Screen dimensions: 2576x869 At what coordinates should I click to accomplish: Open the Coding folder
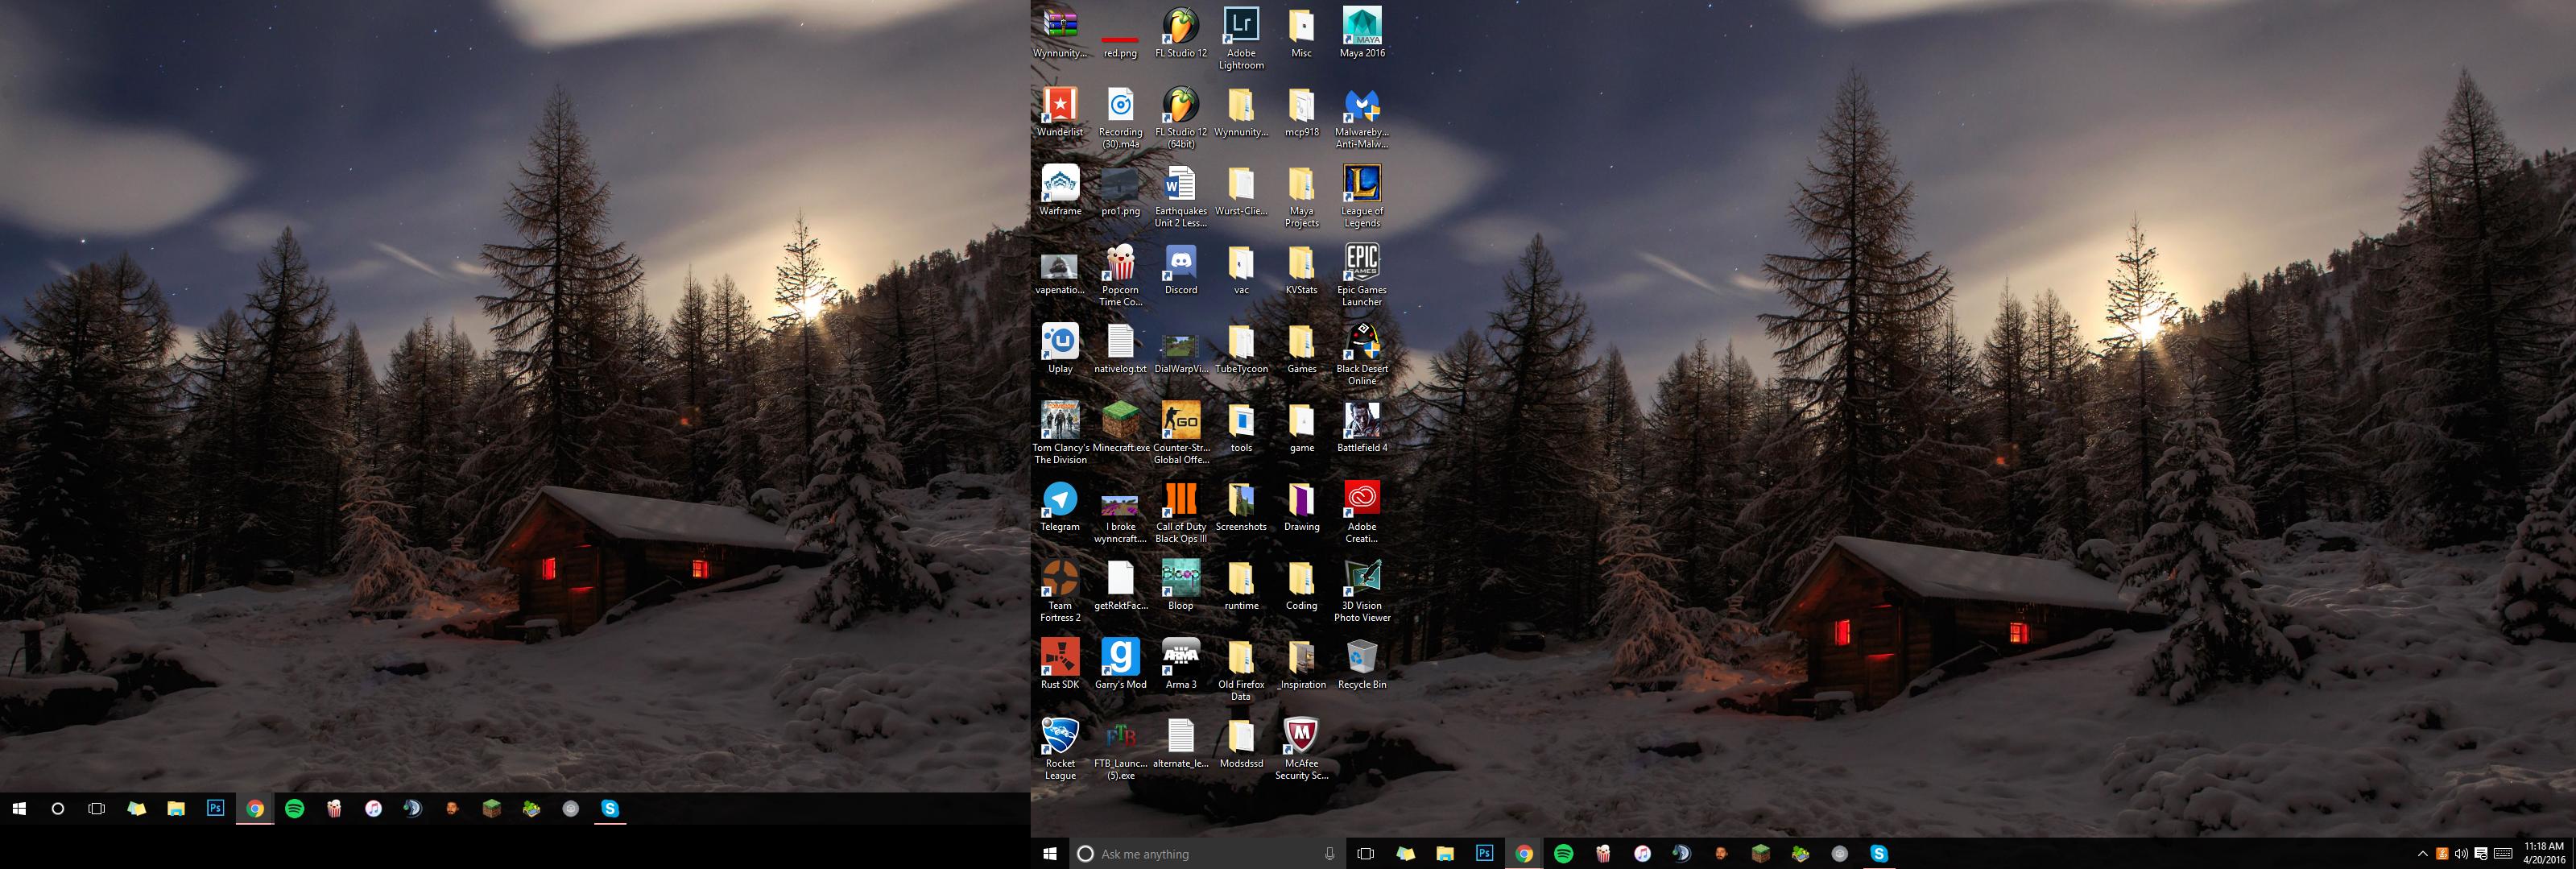(x=1301, y=585)
